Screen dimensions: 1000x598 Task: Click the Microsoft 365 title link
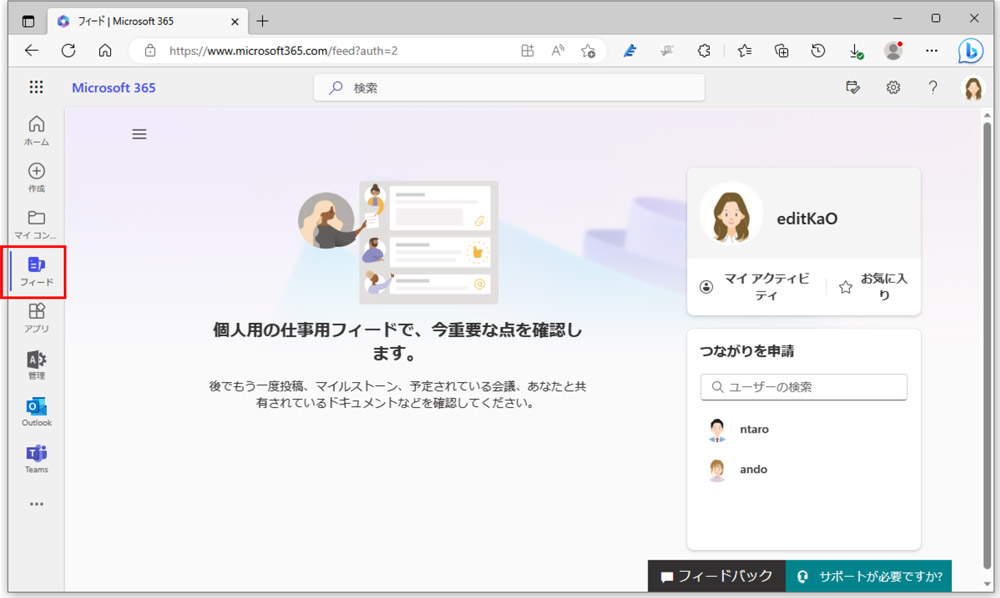click(x=114, y=88)
